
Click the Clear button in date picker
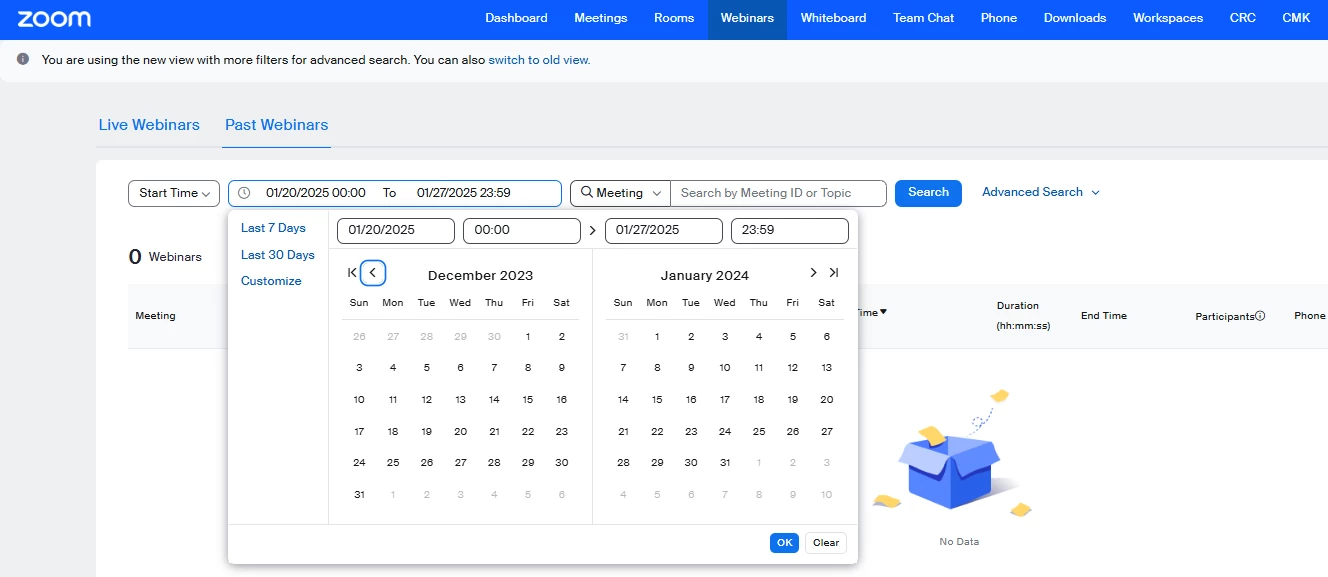click(826, 543)
